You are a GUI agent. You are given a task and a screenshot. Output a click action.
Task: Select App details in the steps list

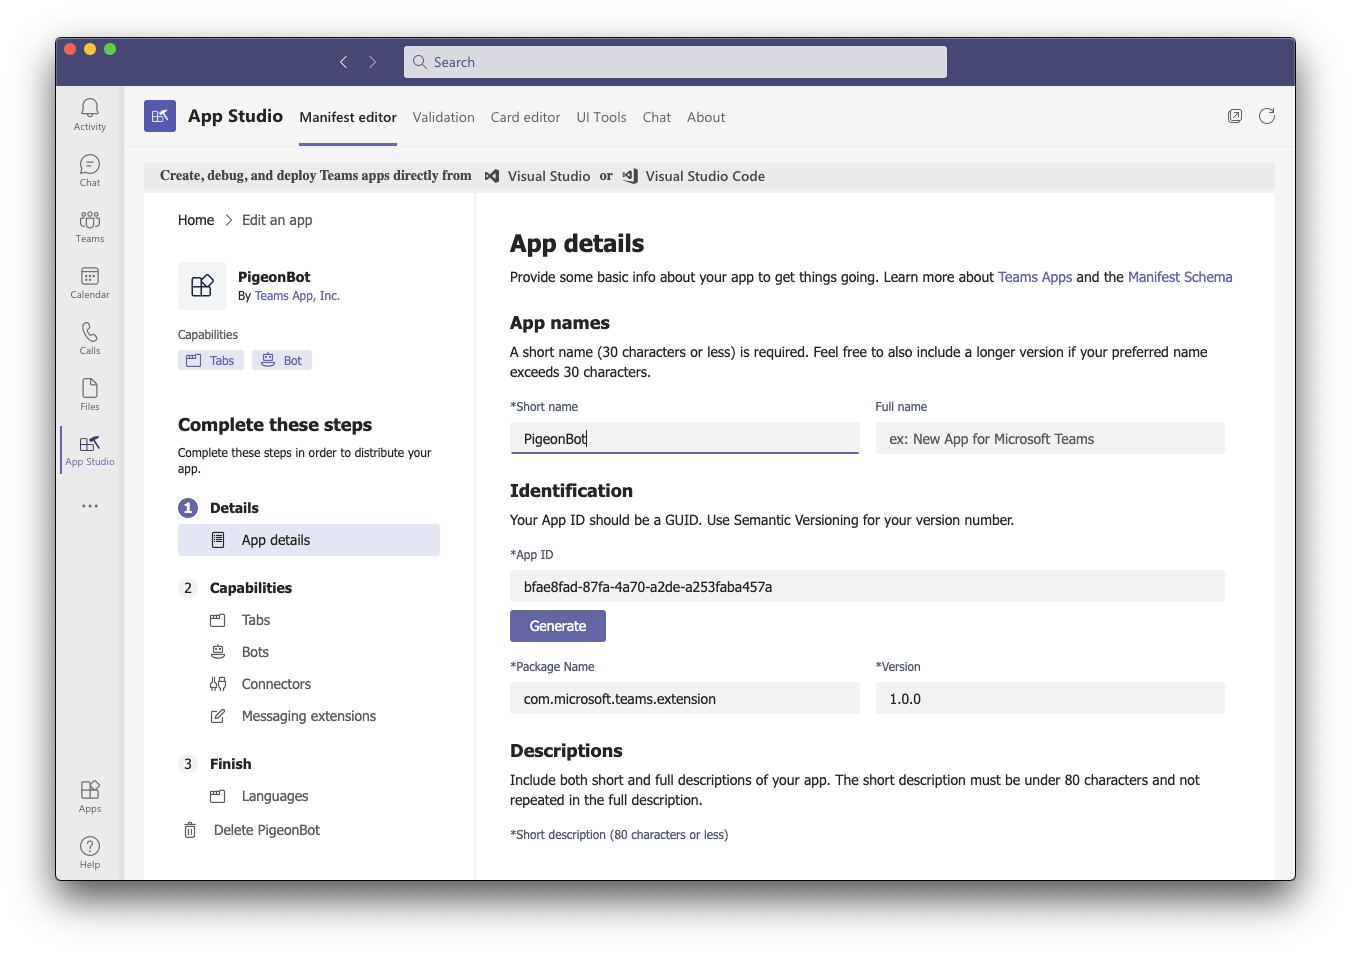coord(309,540)
